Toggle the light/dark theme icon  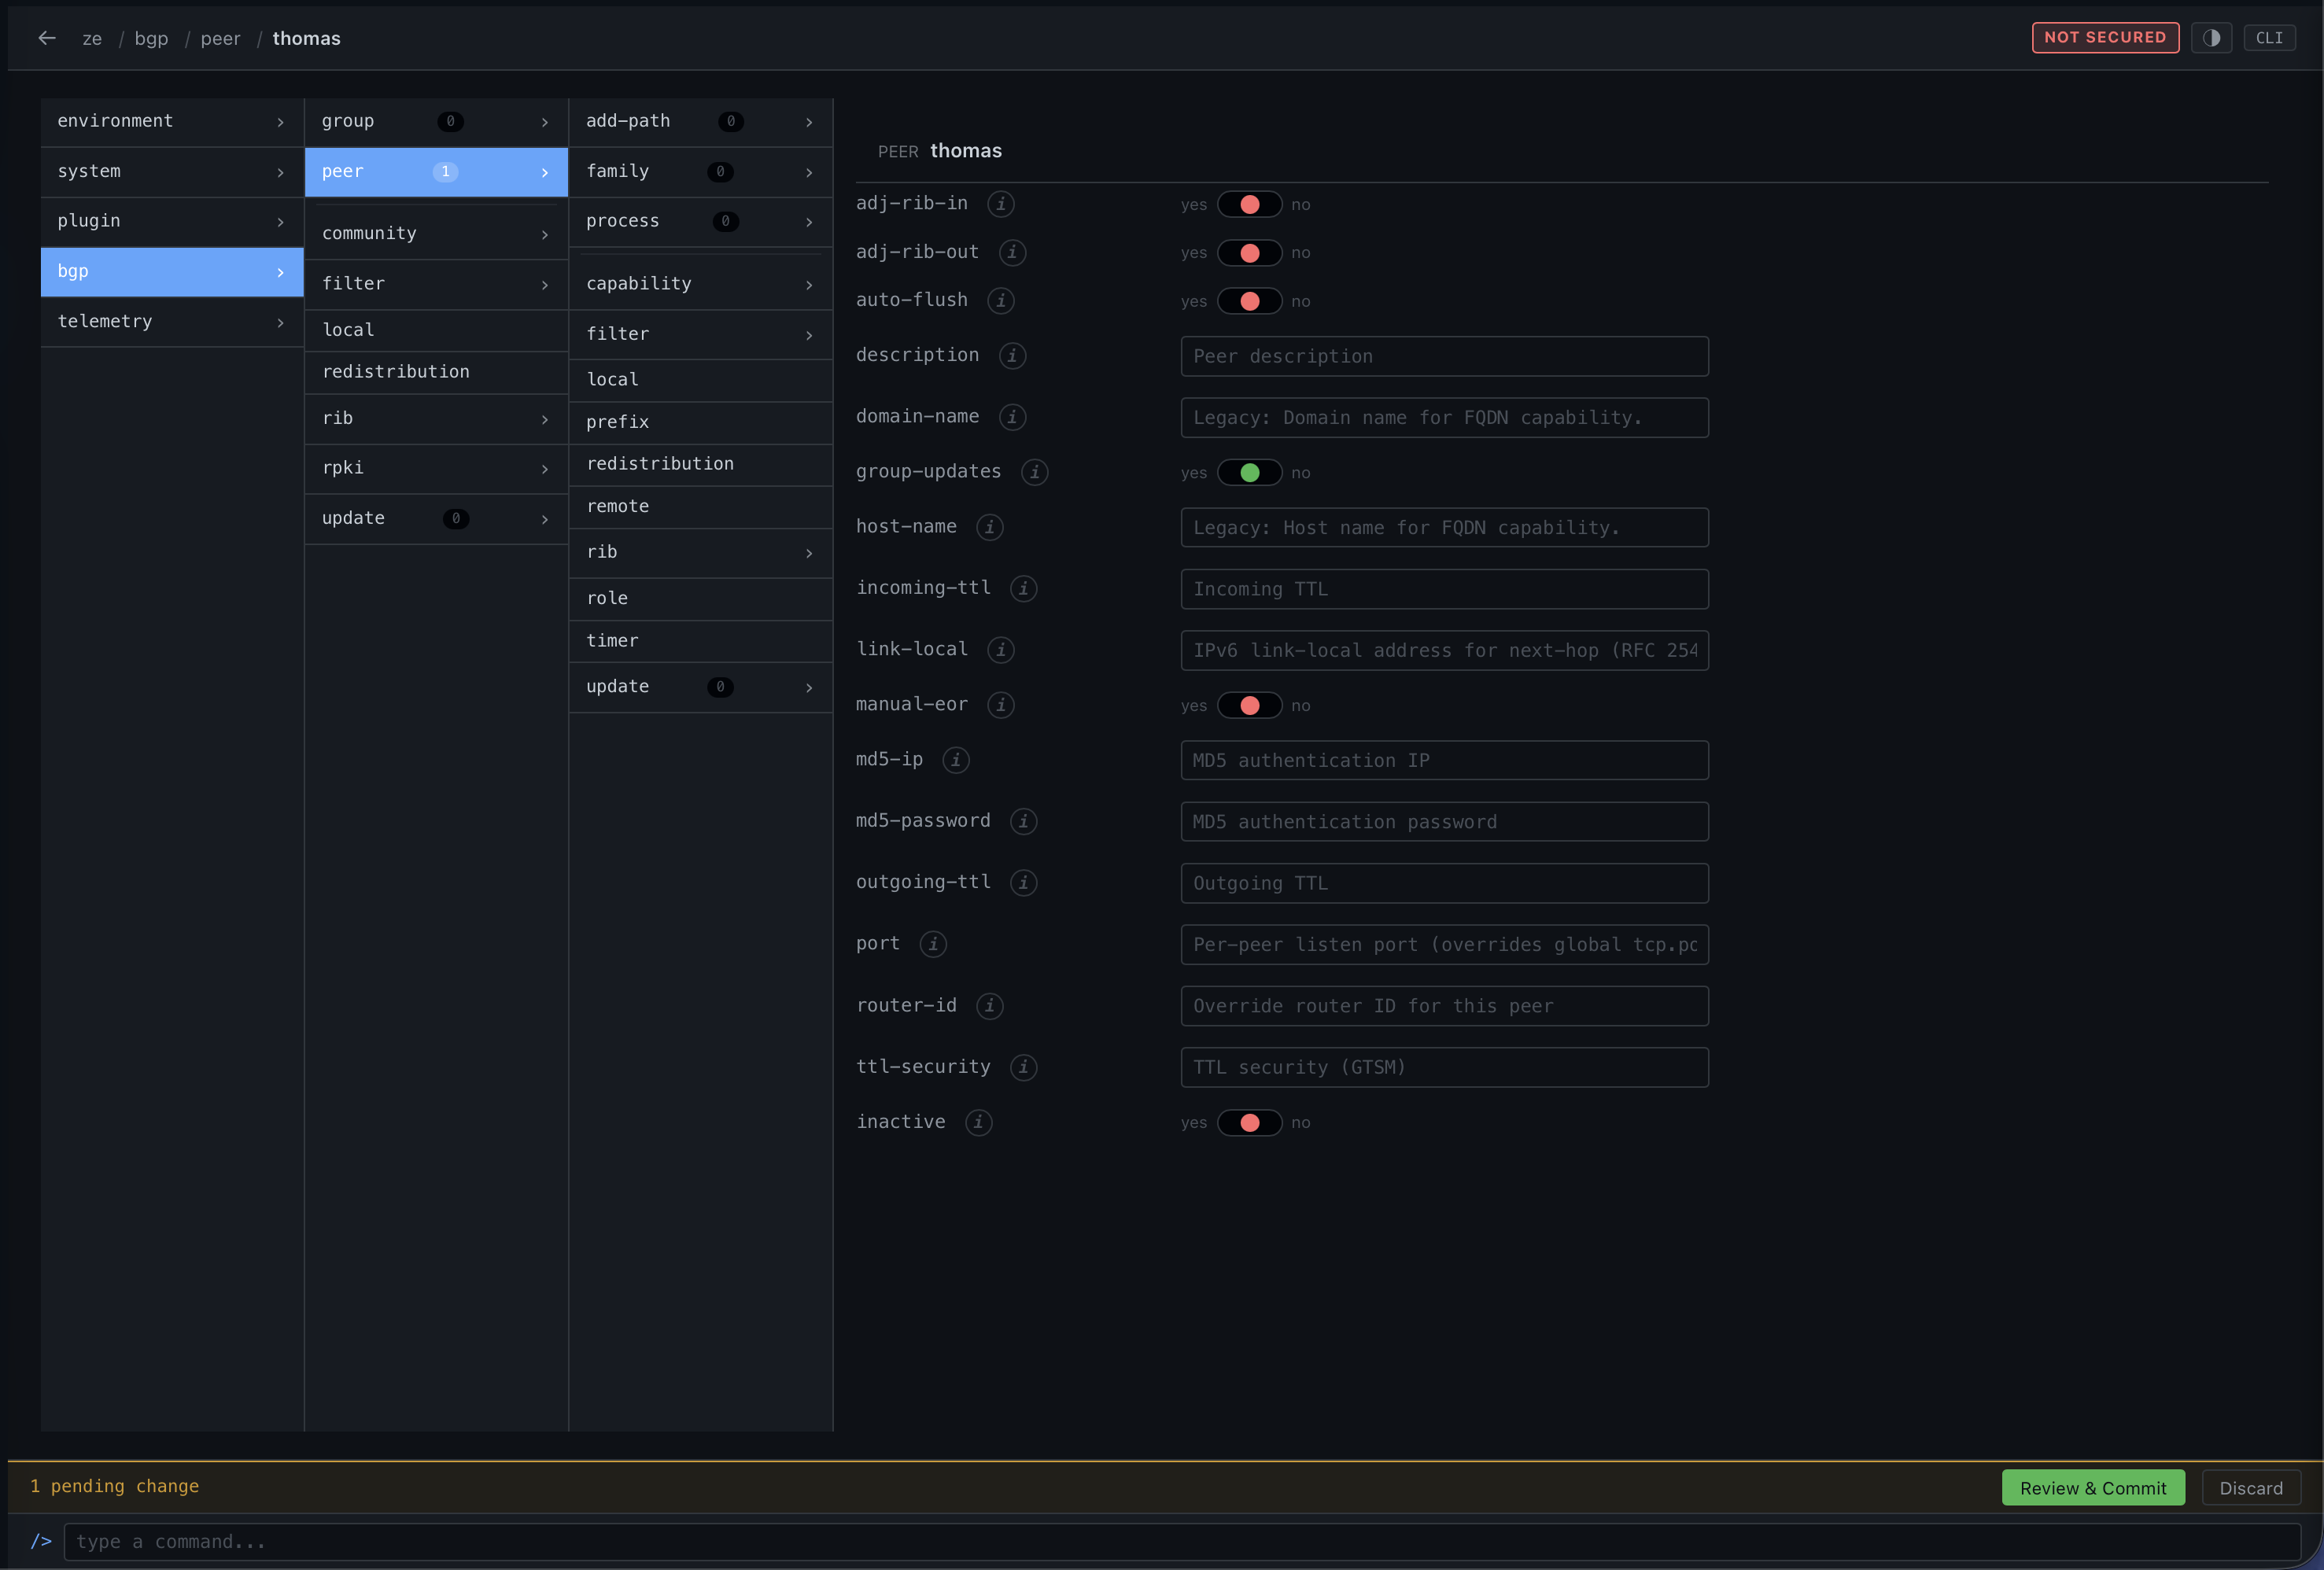click(x=2211, y=38)
